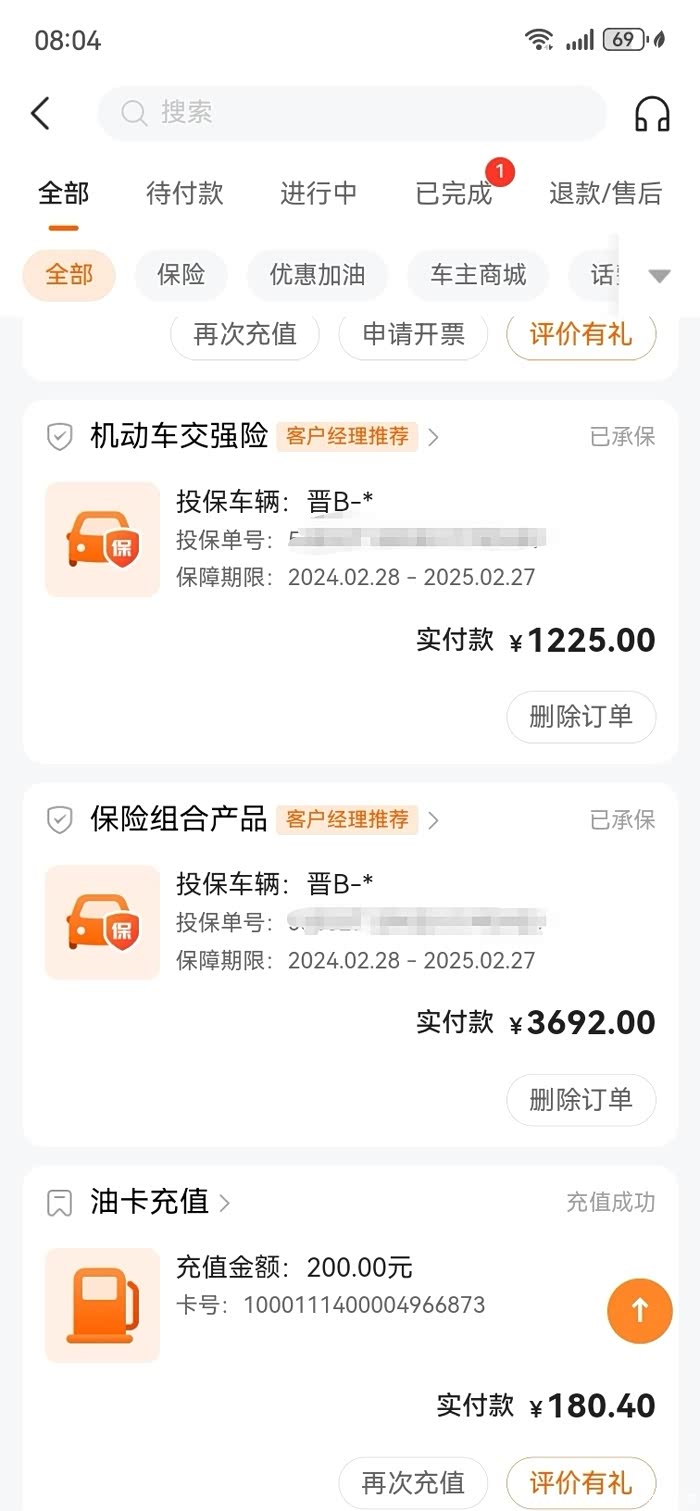Focus the 搜索 search field

click(352, 113)
